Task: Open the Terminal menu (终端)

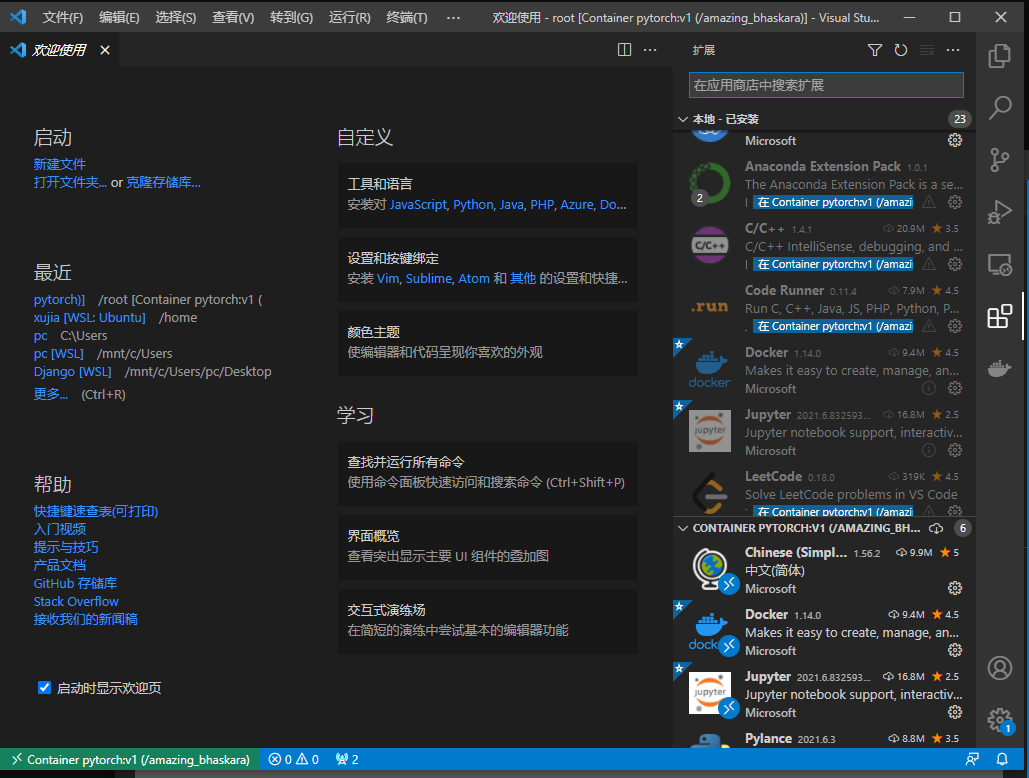Action: click(407, 17)
